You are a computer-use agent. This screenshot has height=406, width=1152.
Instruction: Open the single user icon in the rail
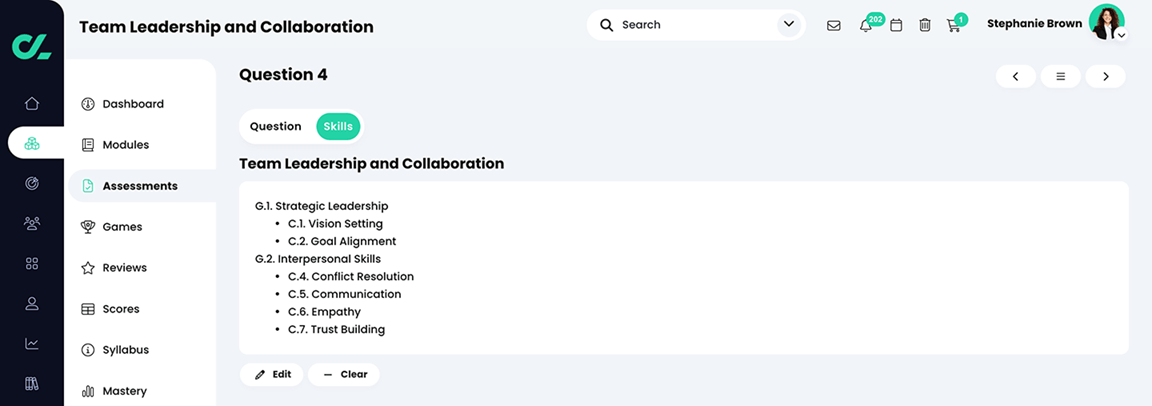tap(32, 303)
